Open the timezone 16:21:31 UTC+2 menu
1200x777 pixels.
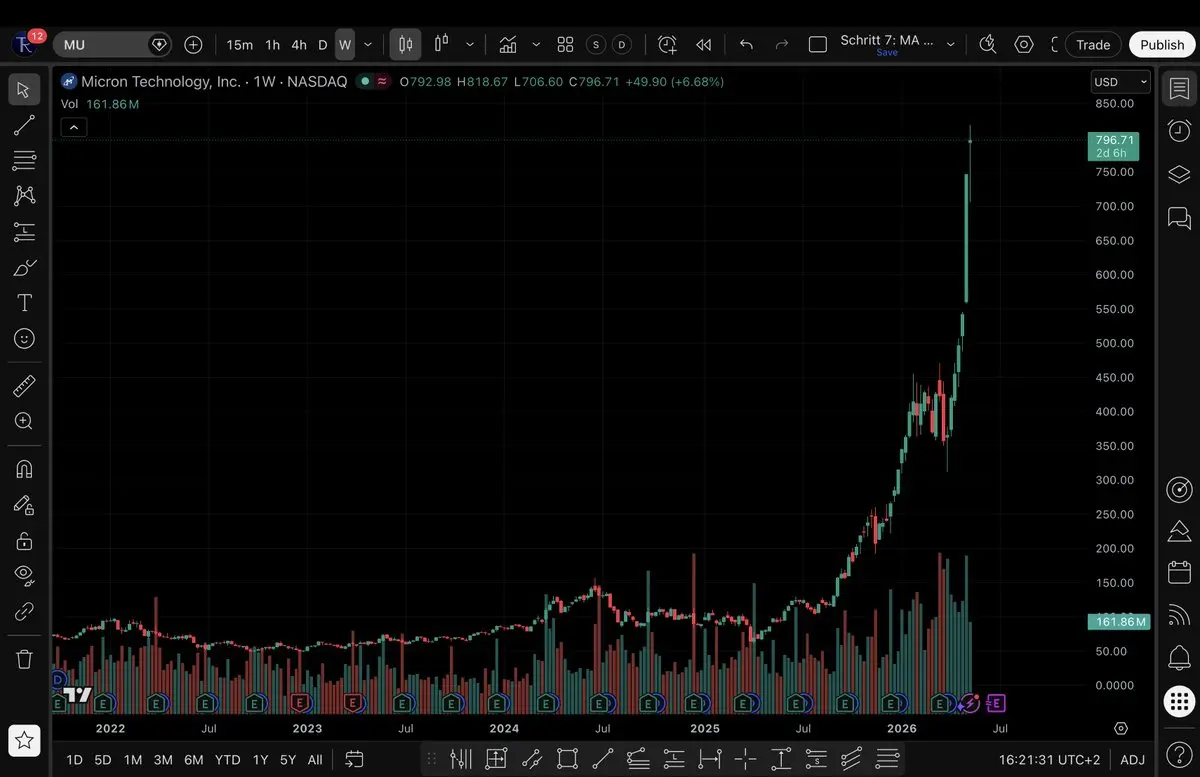click(1050, 760)
